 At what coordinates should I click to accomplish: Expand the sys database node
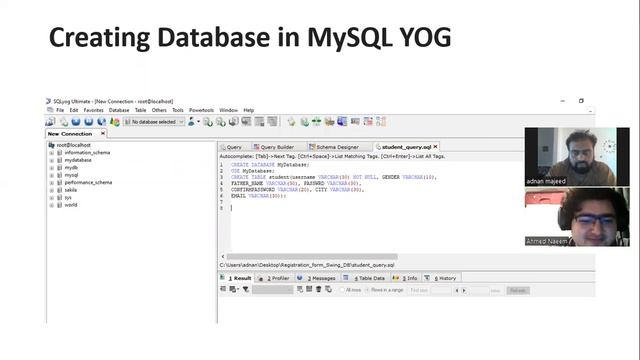coord(51,198)
